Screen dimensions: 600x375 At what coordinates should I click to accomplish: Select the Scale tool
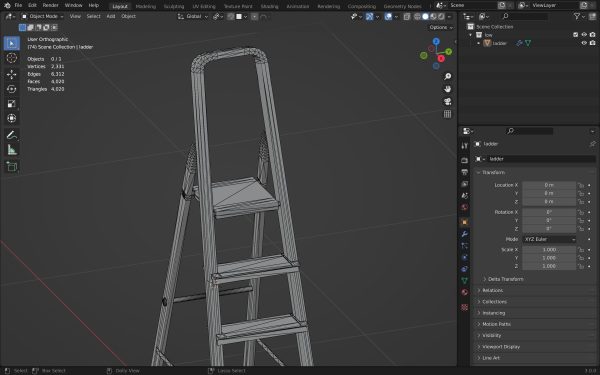[11, 104]
